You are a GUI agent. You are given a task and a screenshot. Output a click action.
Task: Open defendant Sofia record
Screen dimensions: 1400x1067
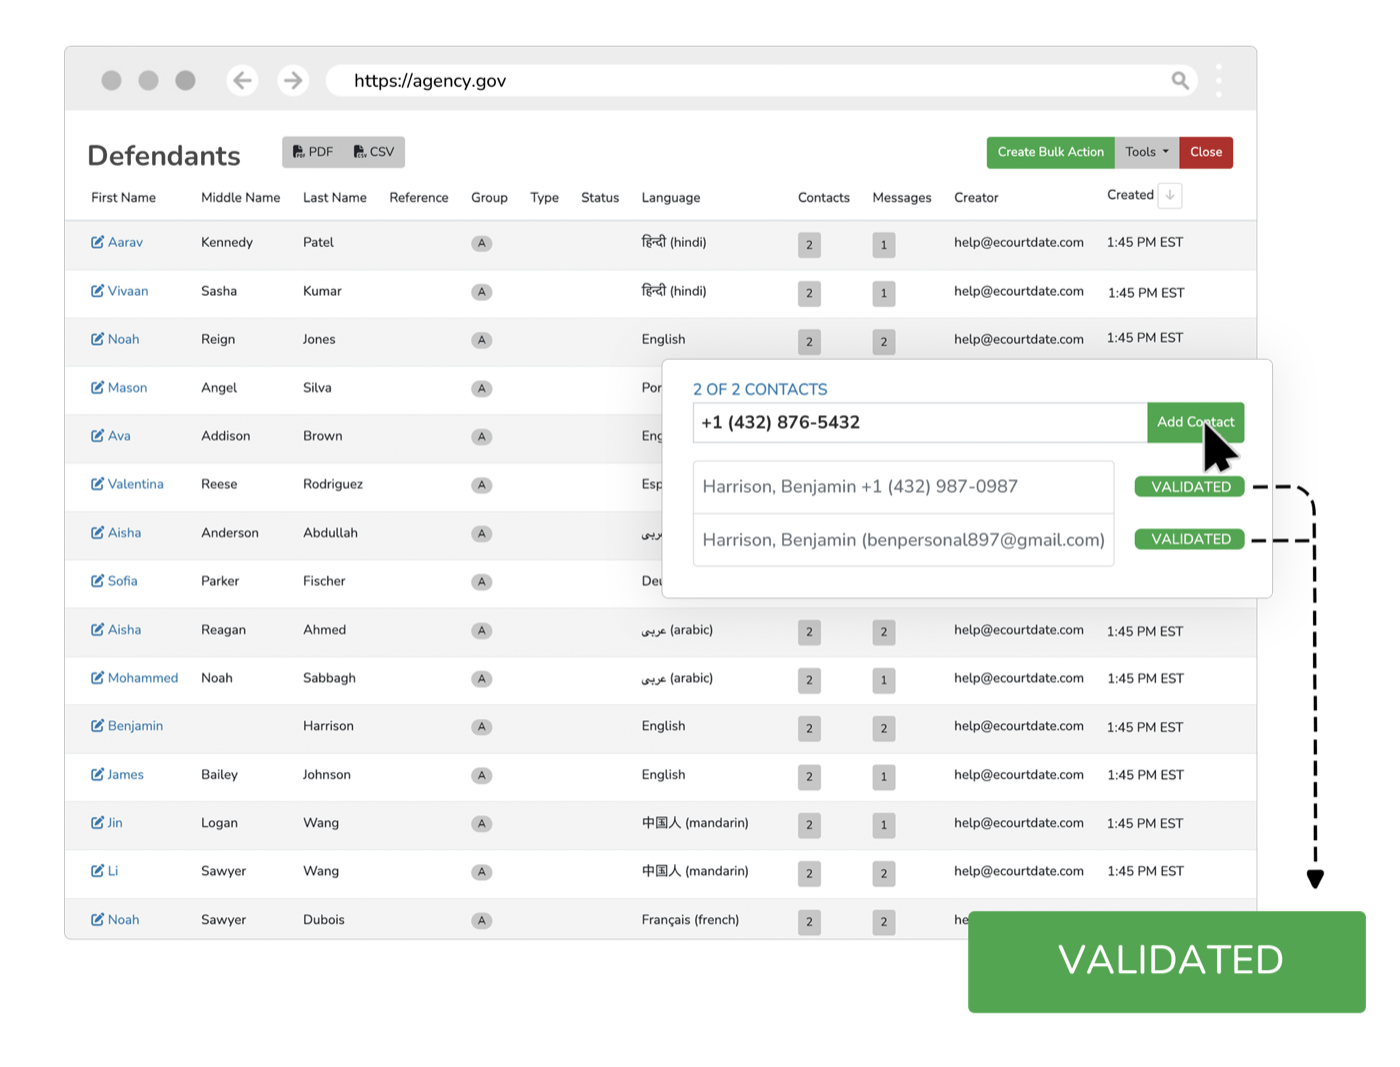[122, 581]
